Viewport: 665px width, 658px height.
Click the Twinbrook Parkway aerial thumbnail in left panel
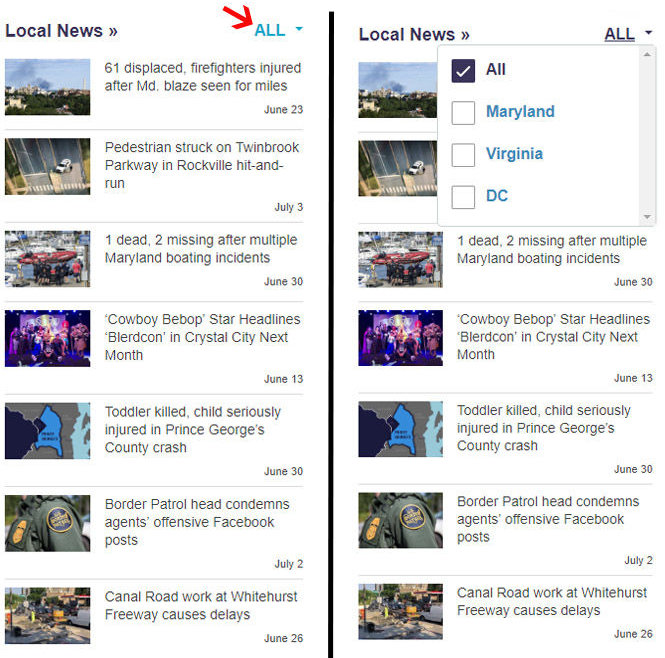47,166
